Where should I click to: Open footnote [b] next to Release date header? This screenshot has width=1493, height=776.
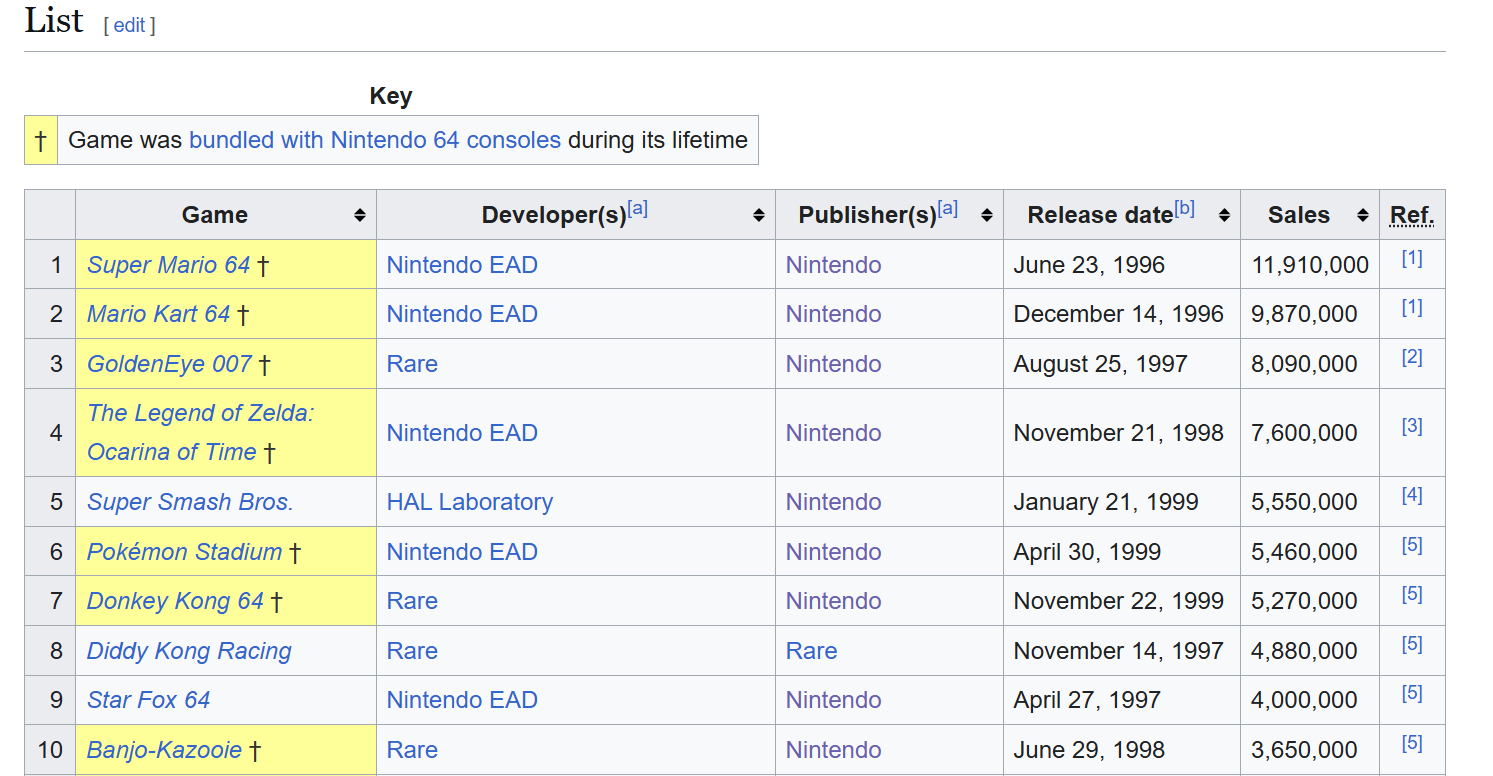1184,209
